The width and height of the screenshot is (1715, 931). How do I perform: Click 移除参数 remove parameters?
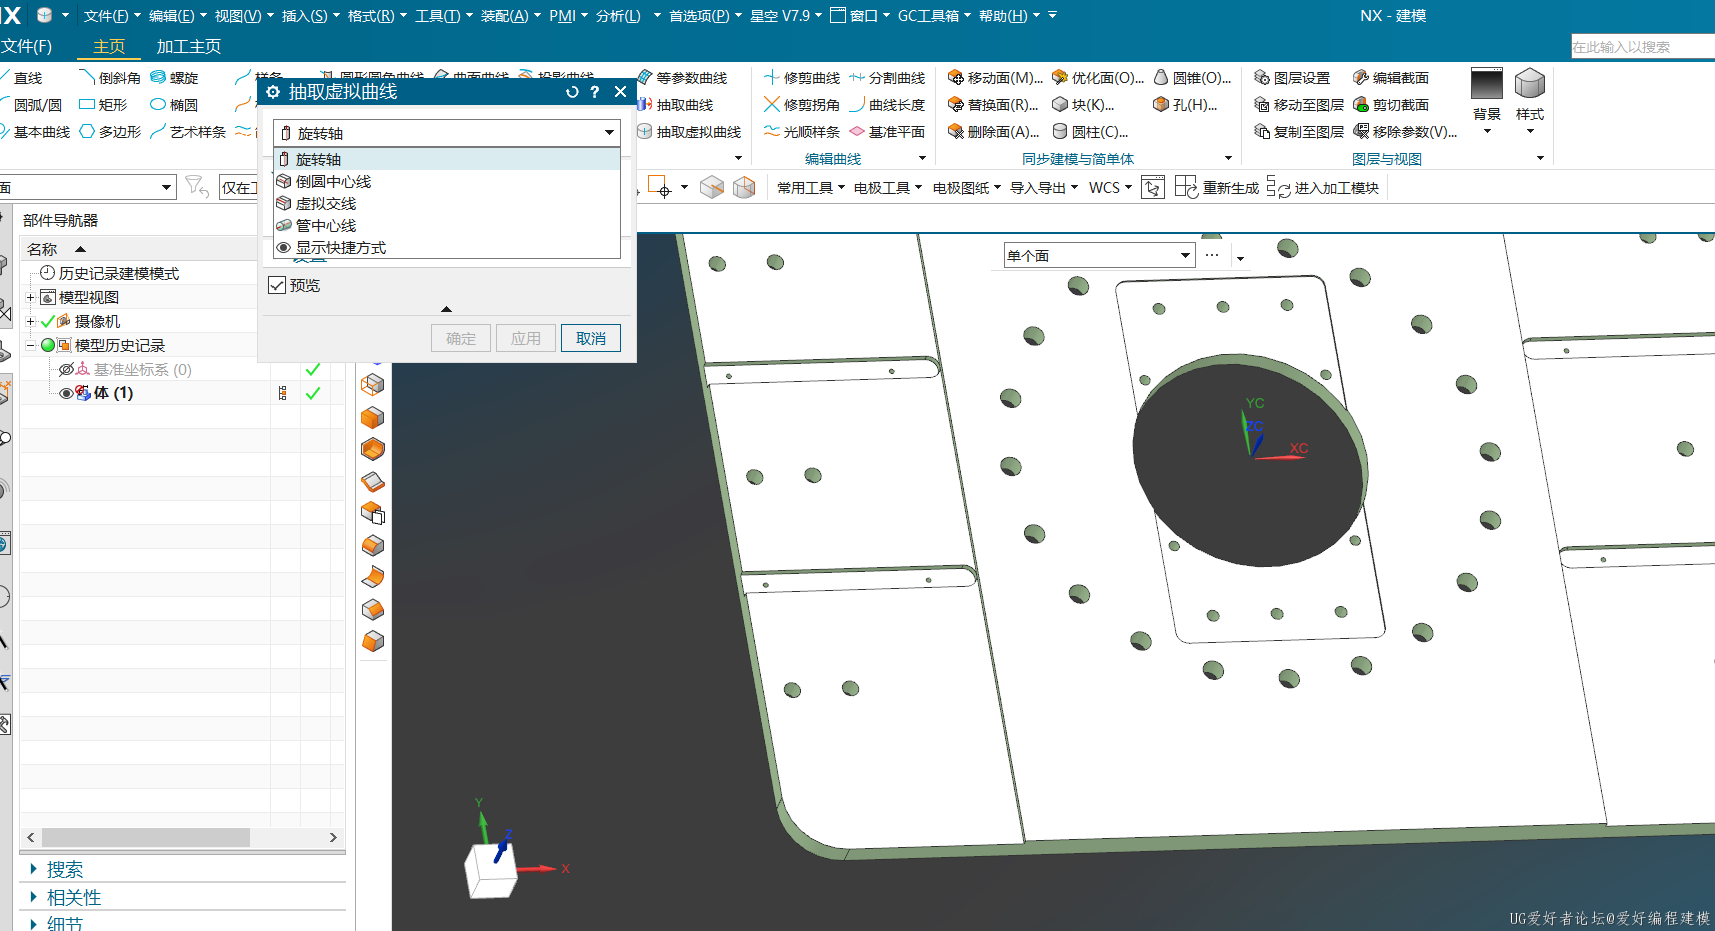coord(1405,132)
